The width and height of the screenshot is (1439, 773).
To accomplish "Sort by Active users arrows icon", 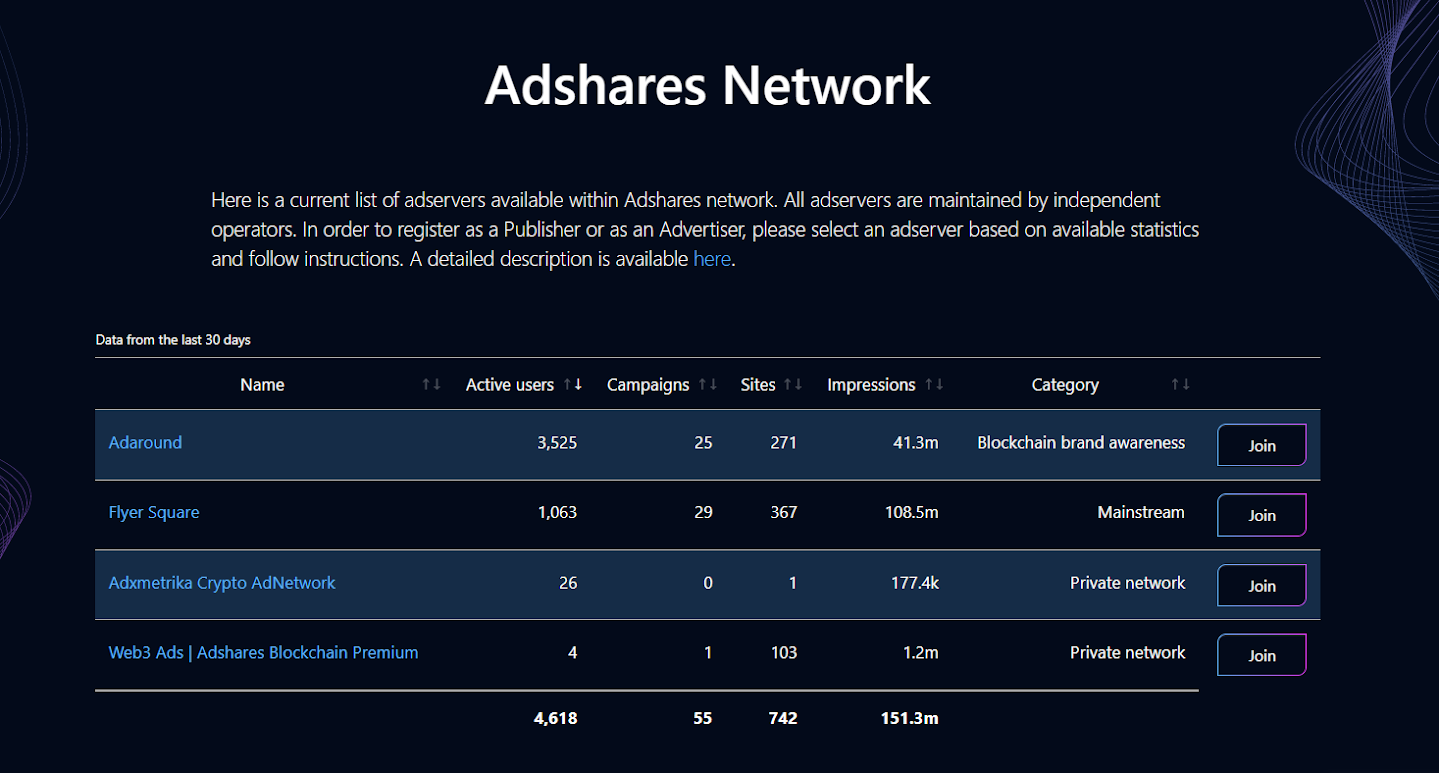I will click(x=573, y=385).
